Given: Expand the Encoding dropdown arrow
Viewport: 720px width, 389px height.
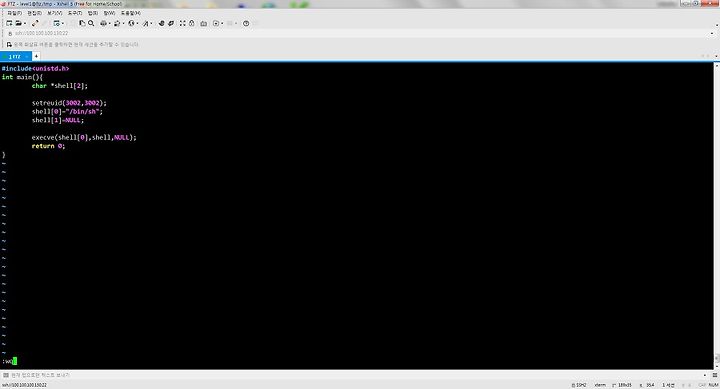Looking at the screenshot, I should [137, 23].
